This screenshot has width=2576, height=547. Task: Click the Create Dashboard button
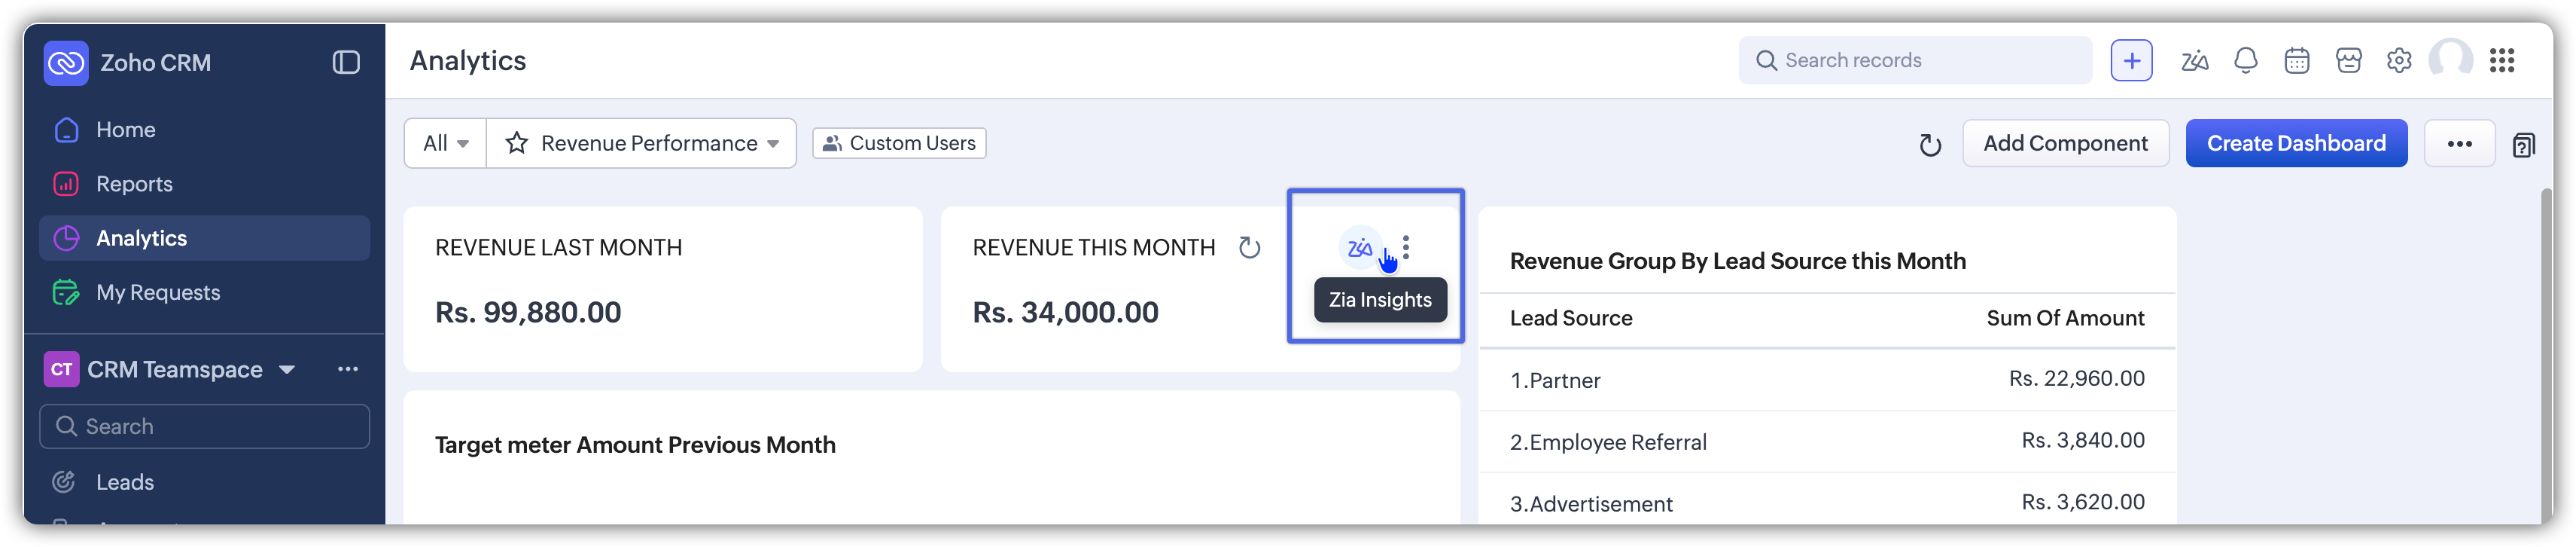pos(2295,143)
